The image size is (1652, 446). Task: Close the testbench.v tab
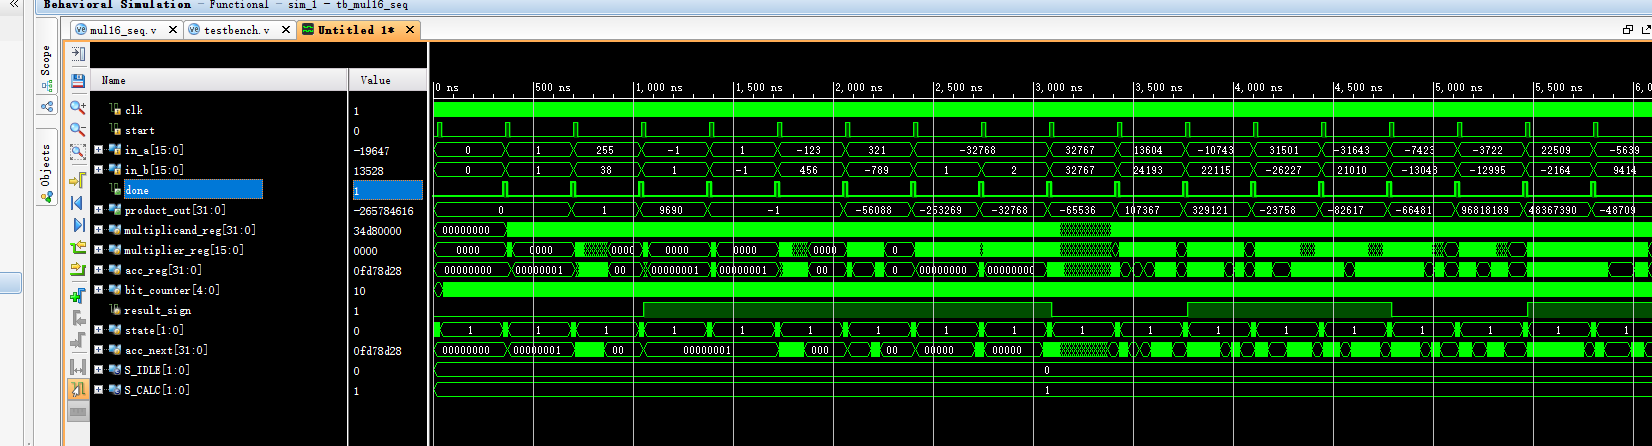(x=286, y=30)
